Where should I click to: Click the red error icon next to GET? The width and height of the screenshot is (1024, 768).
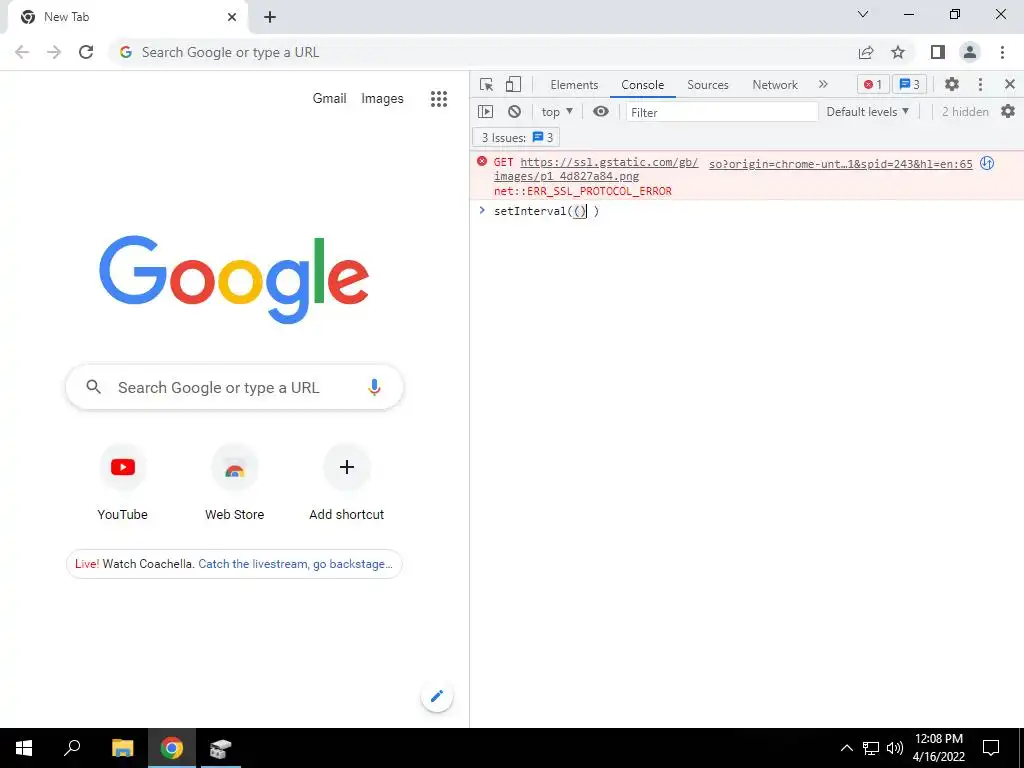(x=482, y=161)
